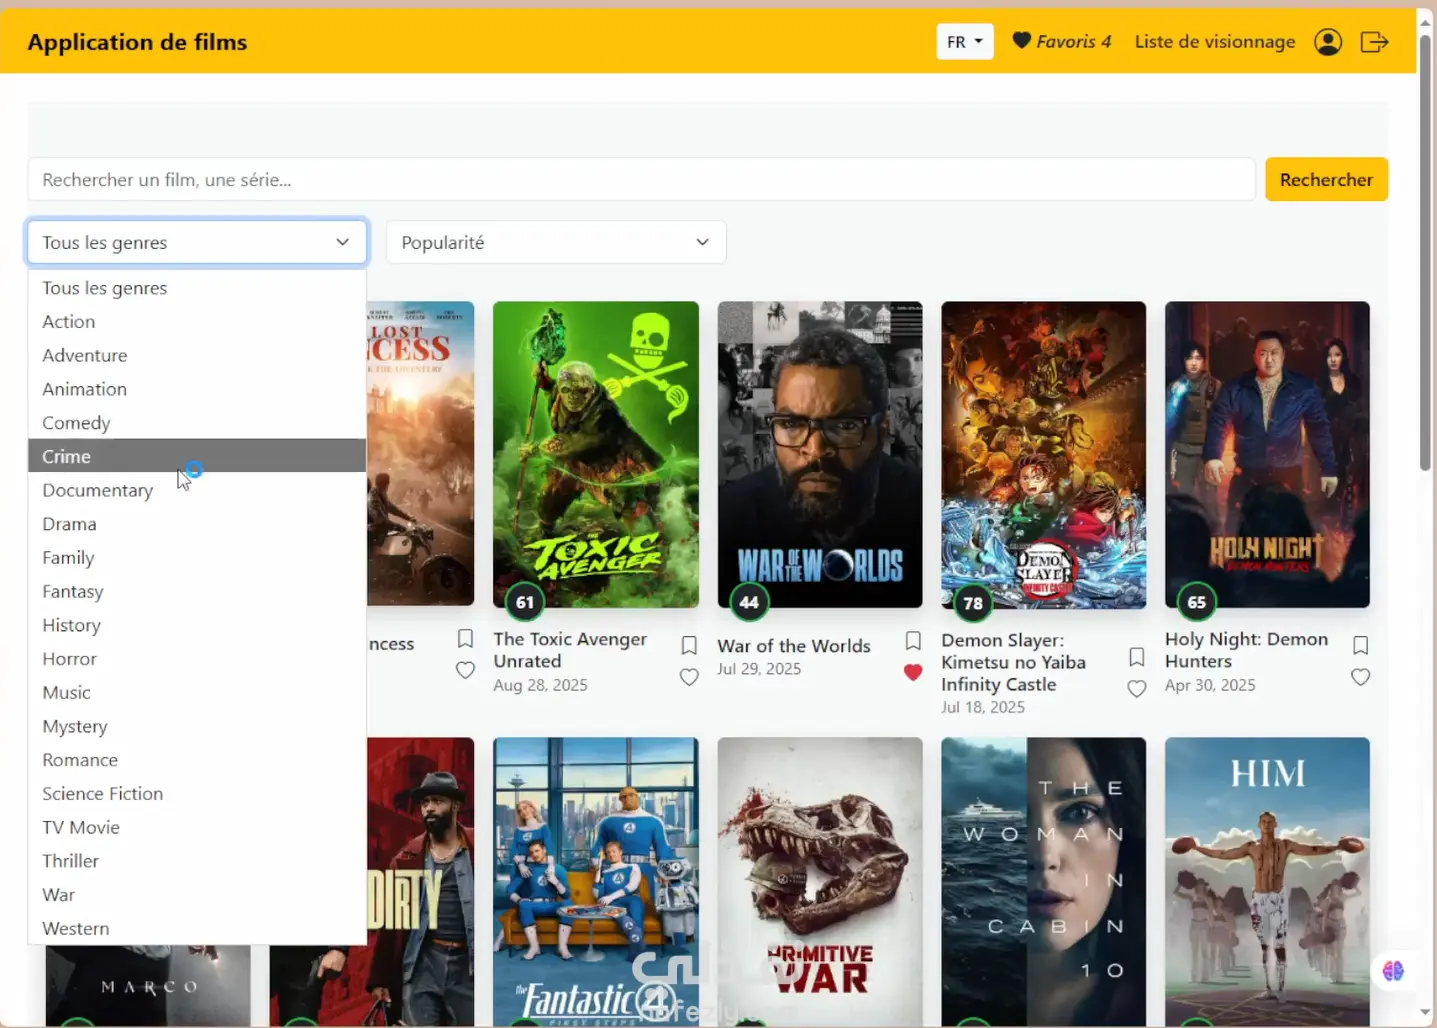This screenshot has height=1028, width=1437.
Task: Pick Romance from the genre list
Action: (x=197, y=760)
